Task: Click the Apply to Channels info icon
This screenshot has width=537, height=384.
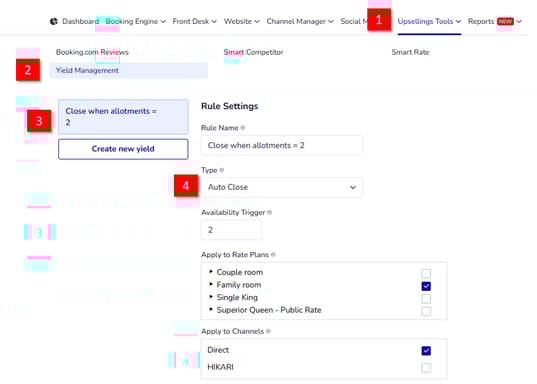Action: [268, 331]
